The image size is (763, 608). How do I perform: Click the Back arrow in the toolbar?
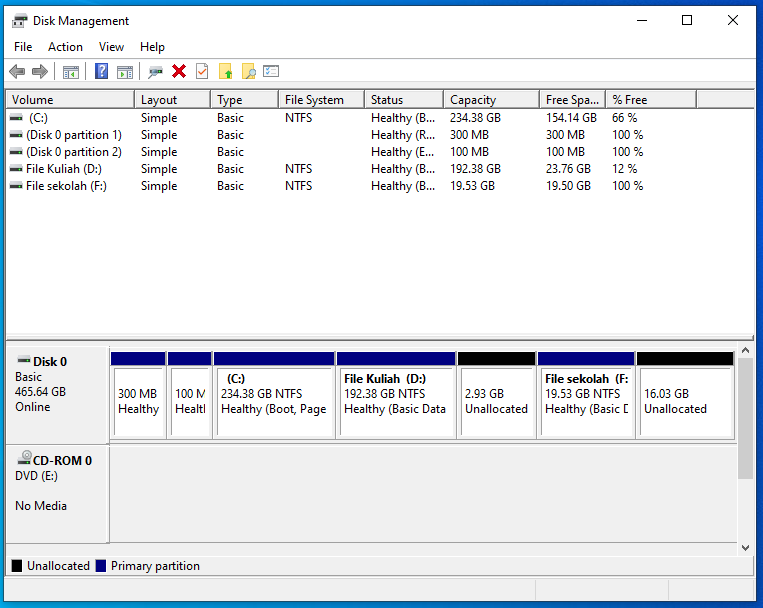(17, 72)
